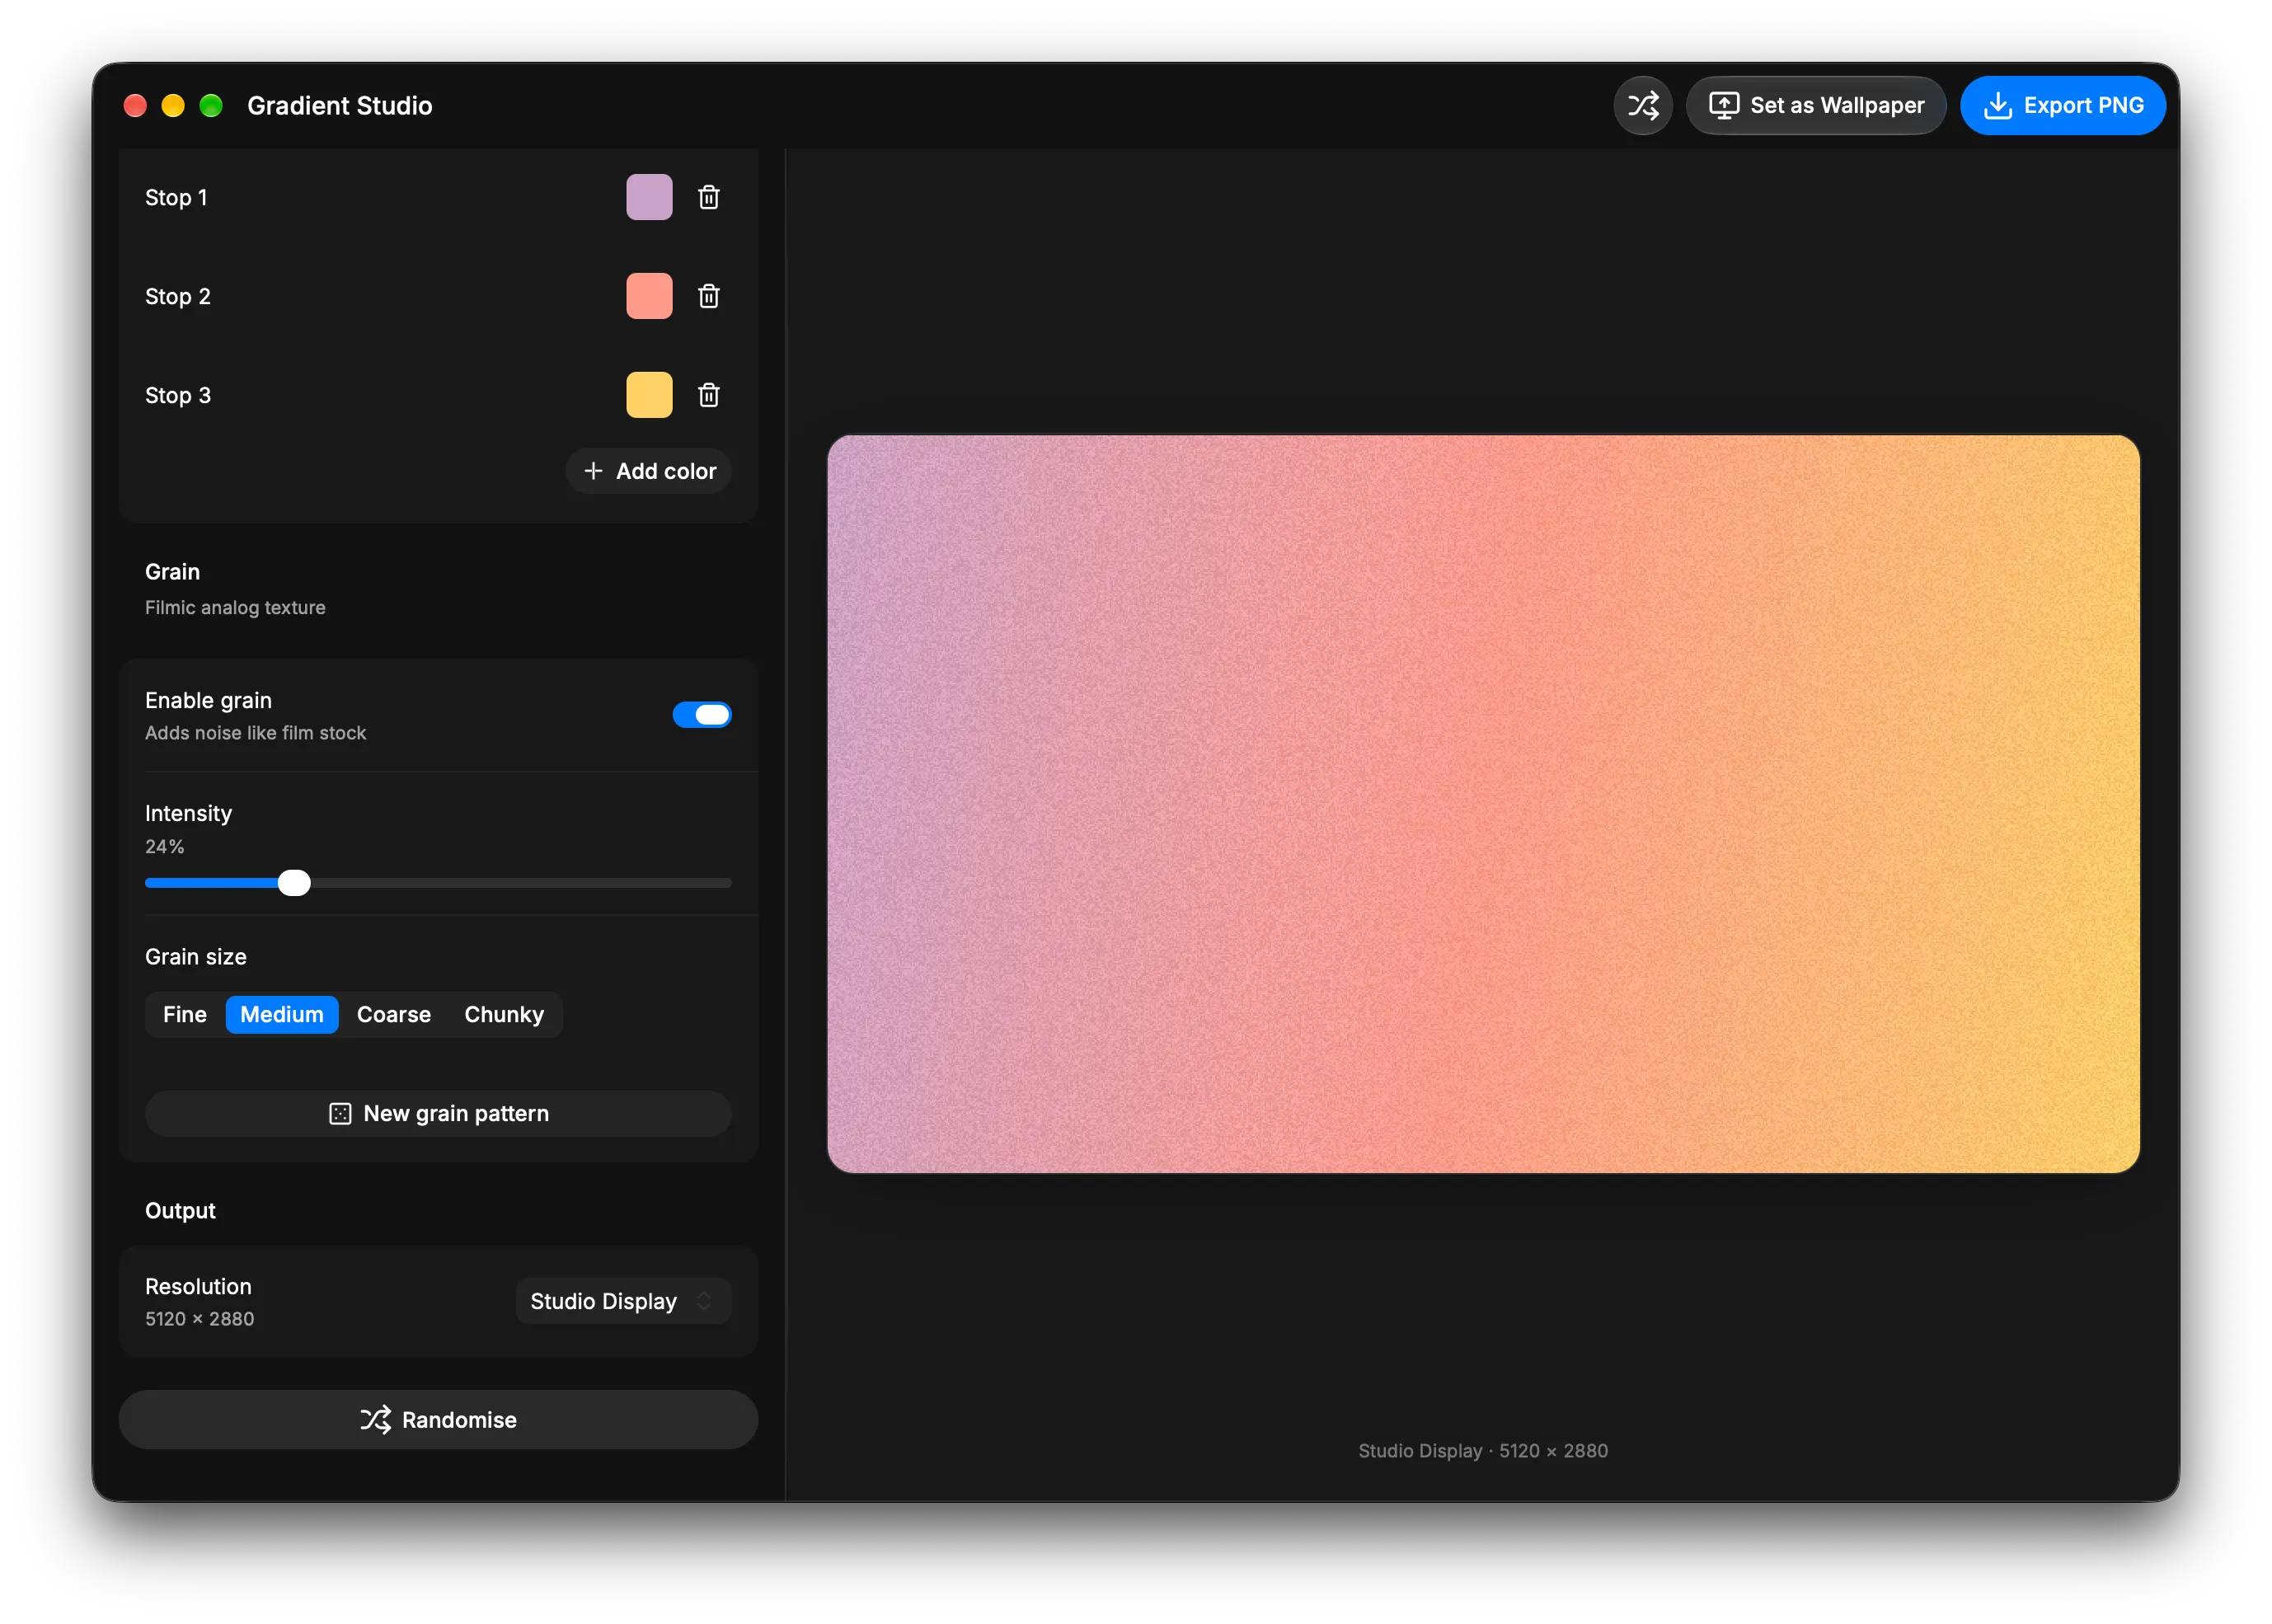Click the Intensity slider handle
This screenshot has height=1624, width=2272.
294,883
